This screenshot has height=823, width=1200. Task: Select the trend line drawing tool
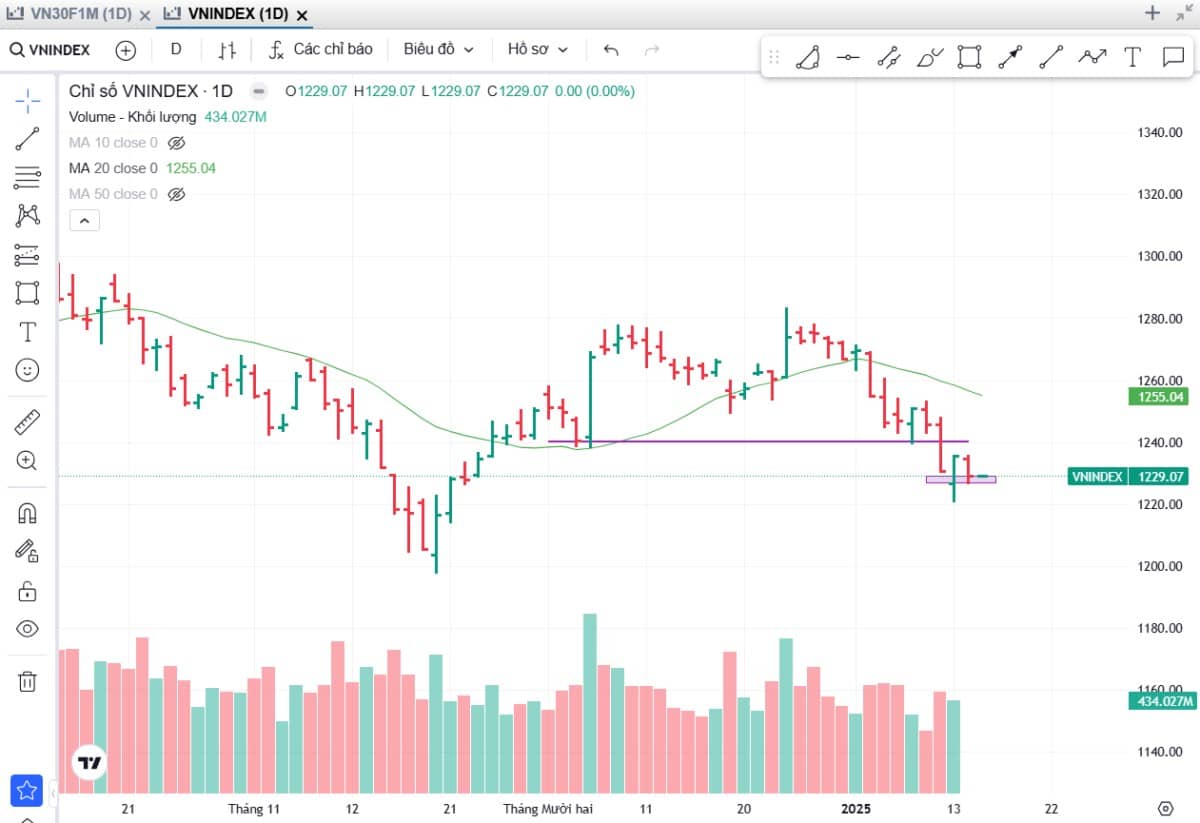27,139
